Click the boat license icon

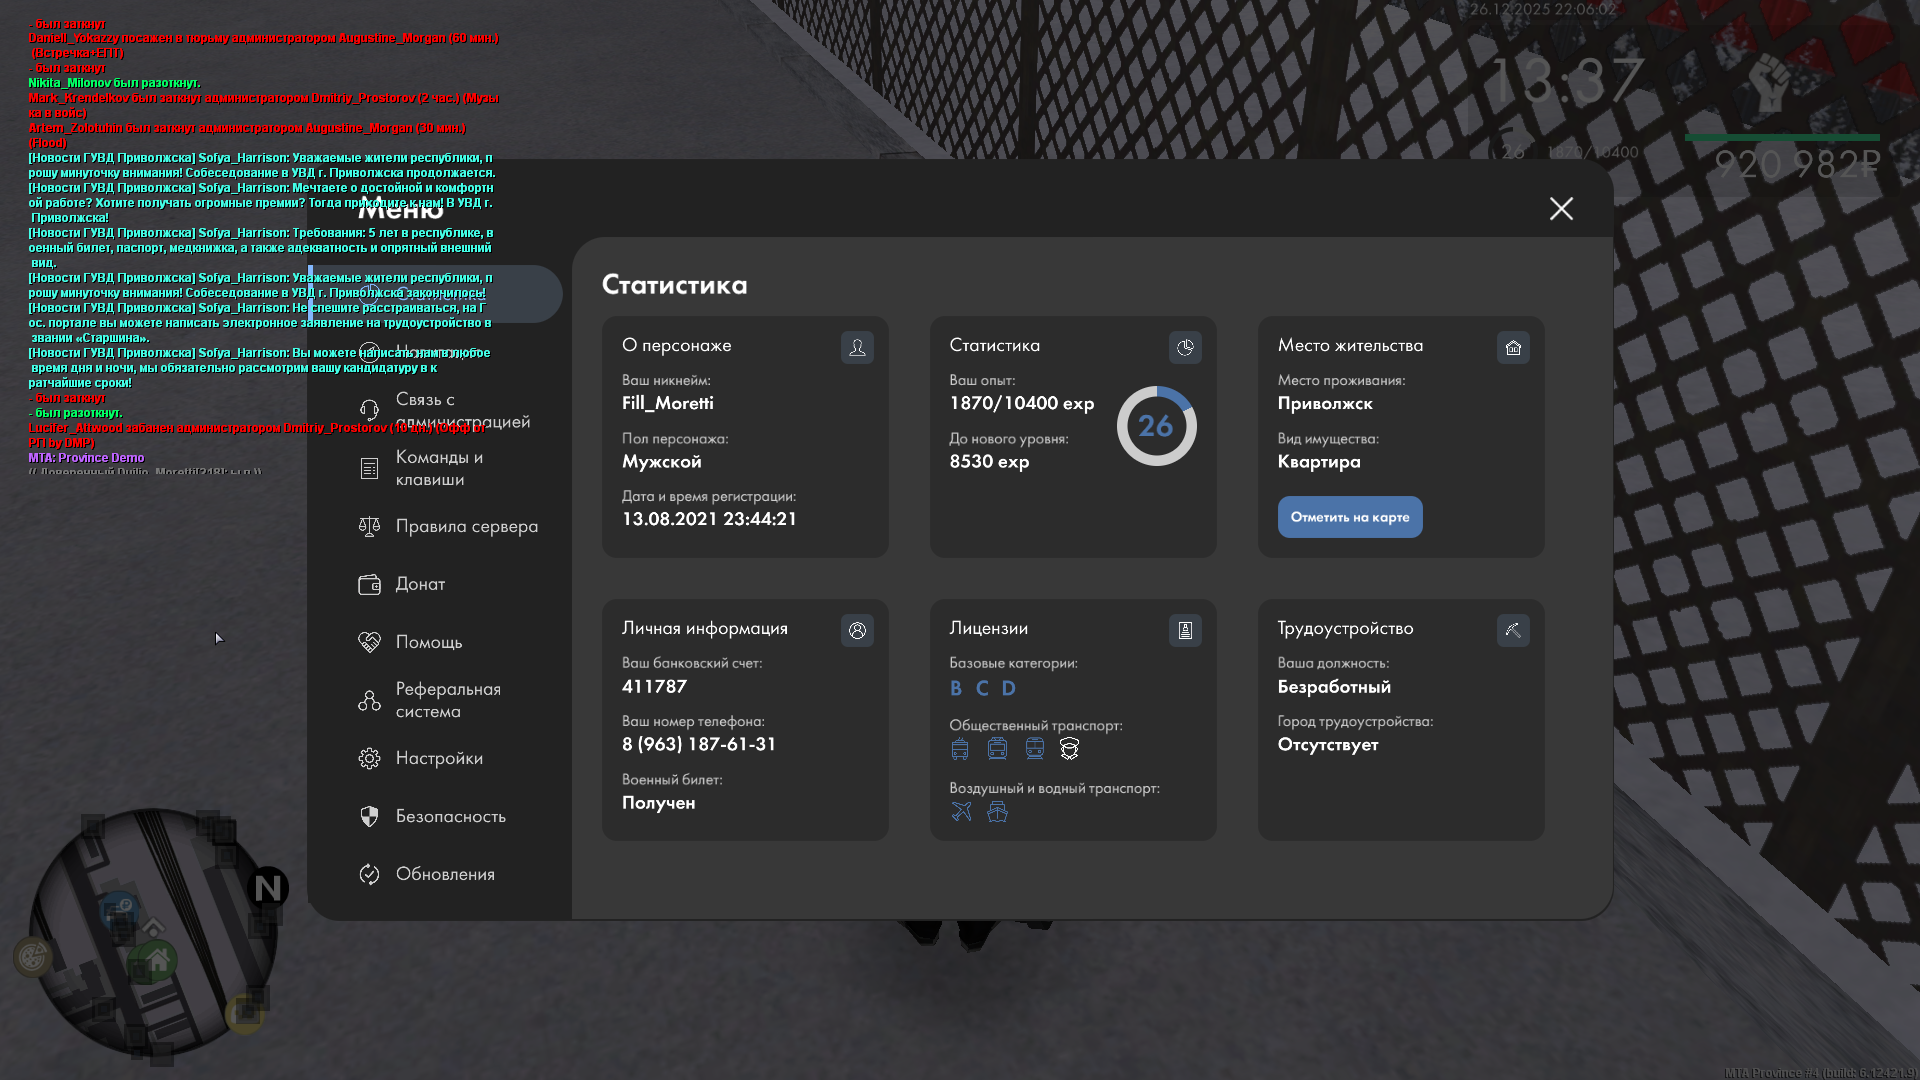[997, 811]
